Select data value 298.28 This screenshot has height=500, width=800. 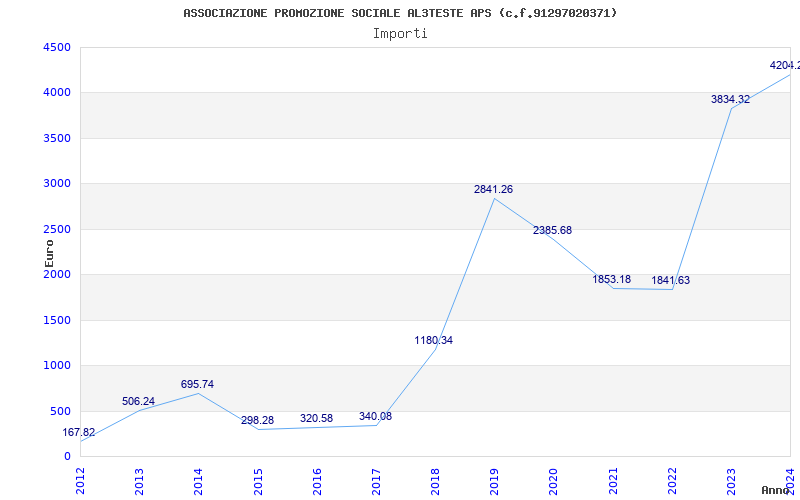click(257, 420)
